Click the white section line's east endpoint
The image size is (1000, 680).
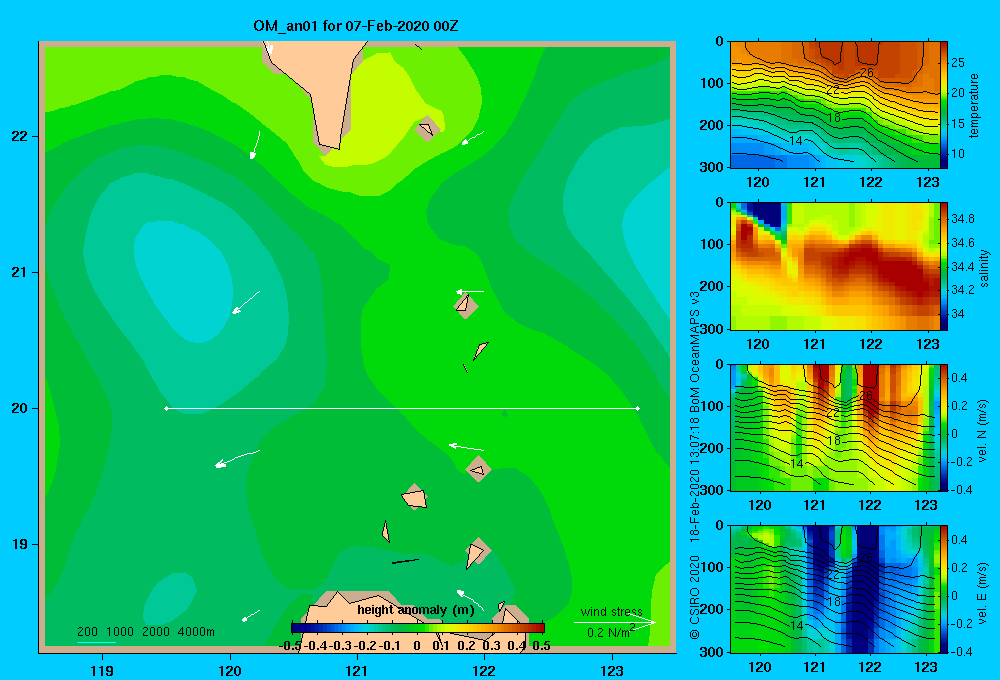(637, 408)
